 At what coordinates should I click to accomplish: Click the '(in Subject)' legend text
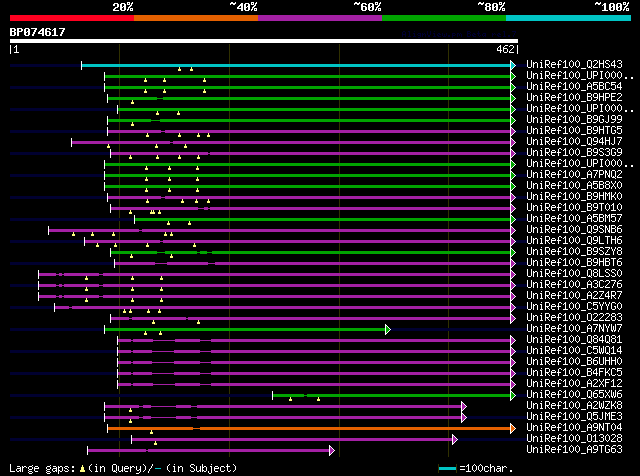pos(202,469)
